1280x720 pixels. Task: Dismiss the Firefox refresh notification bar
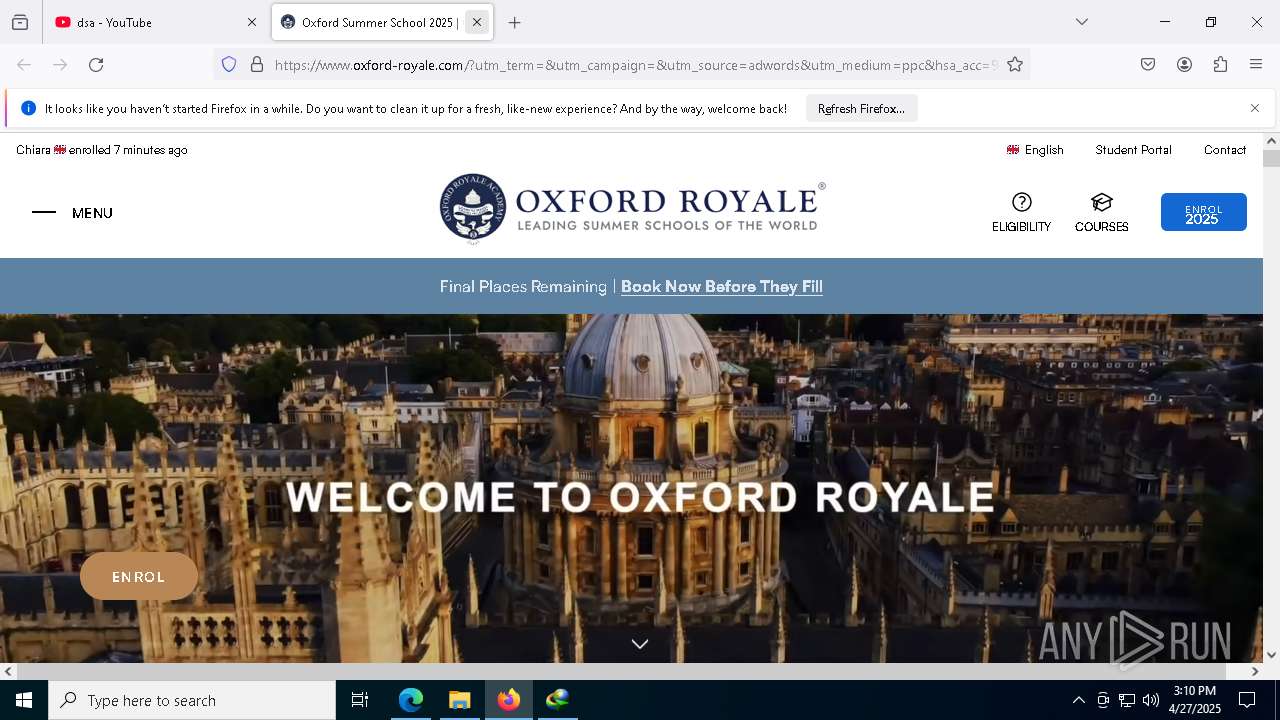tap(1255, 108)
